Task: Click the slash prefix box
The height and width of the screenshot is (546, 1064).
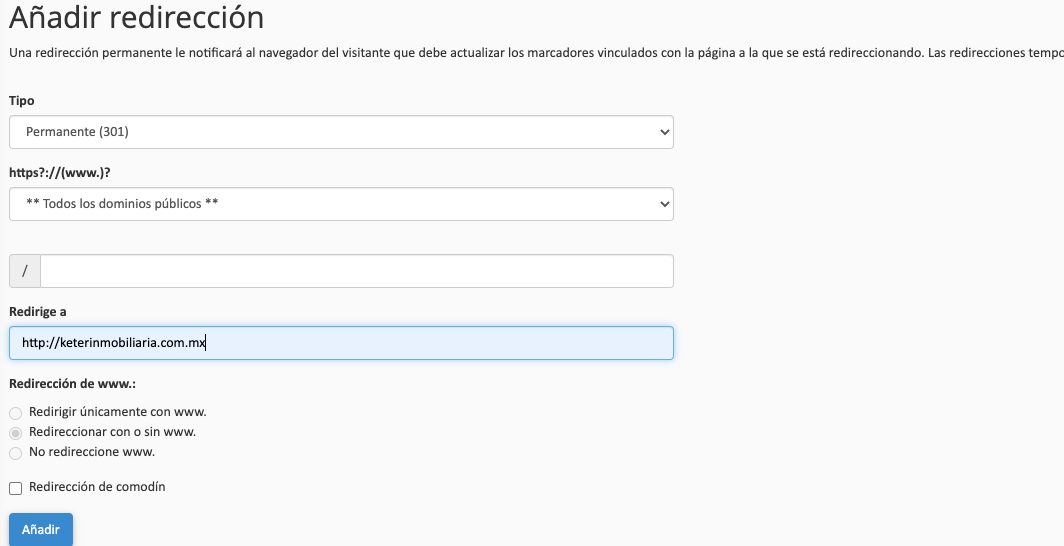Action: coord(25,271)
